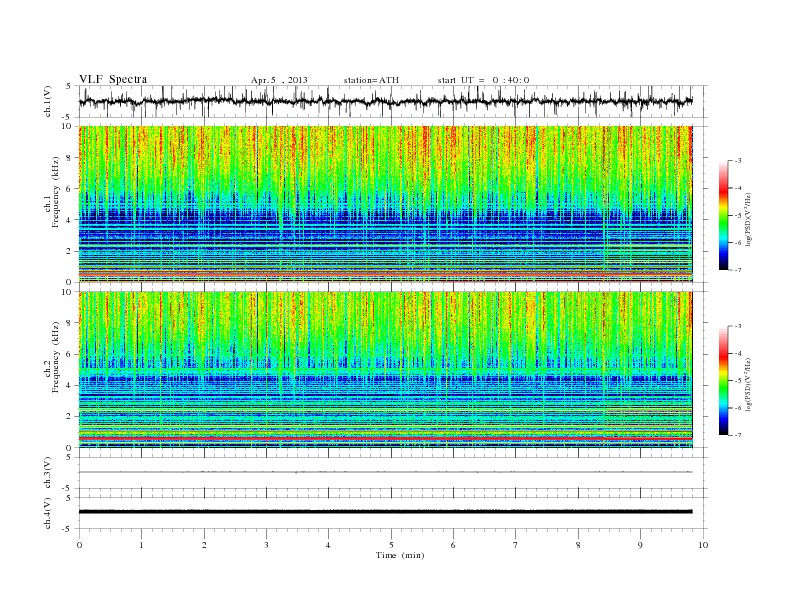
Task: Click the "8" kHz tick of ch.1 spectrogram
Action: tap(69, 158)
